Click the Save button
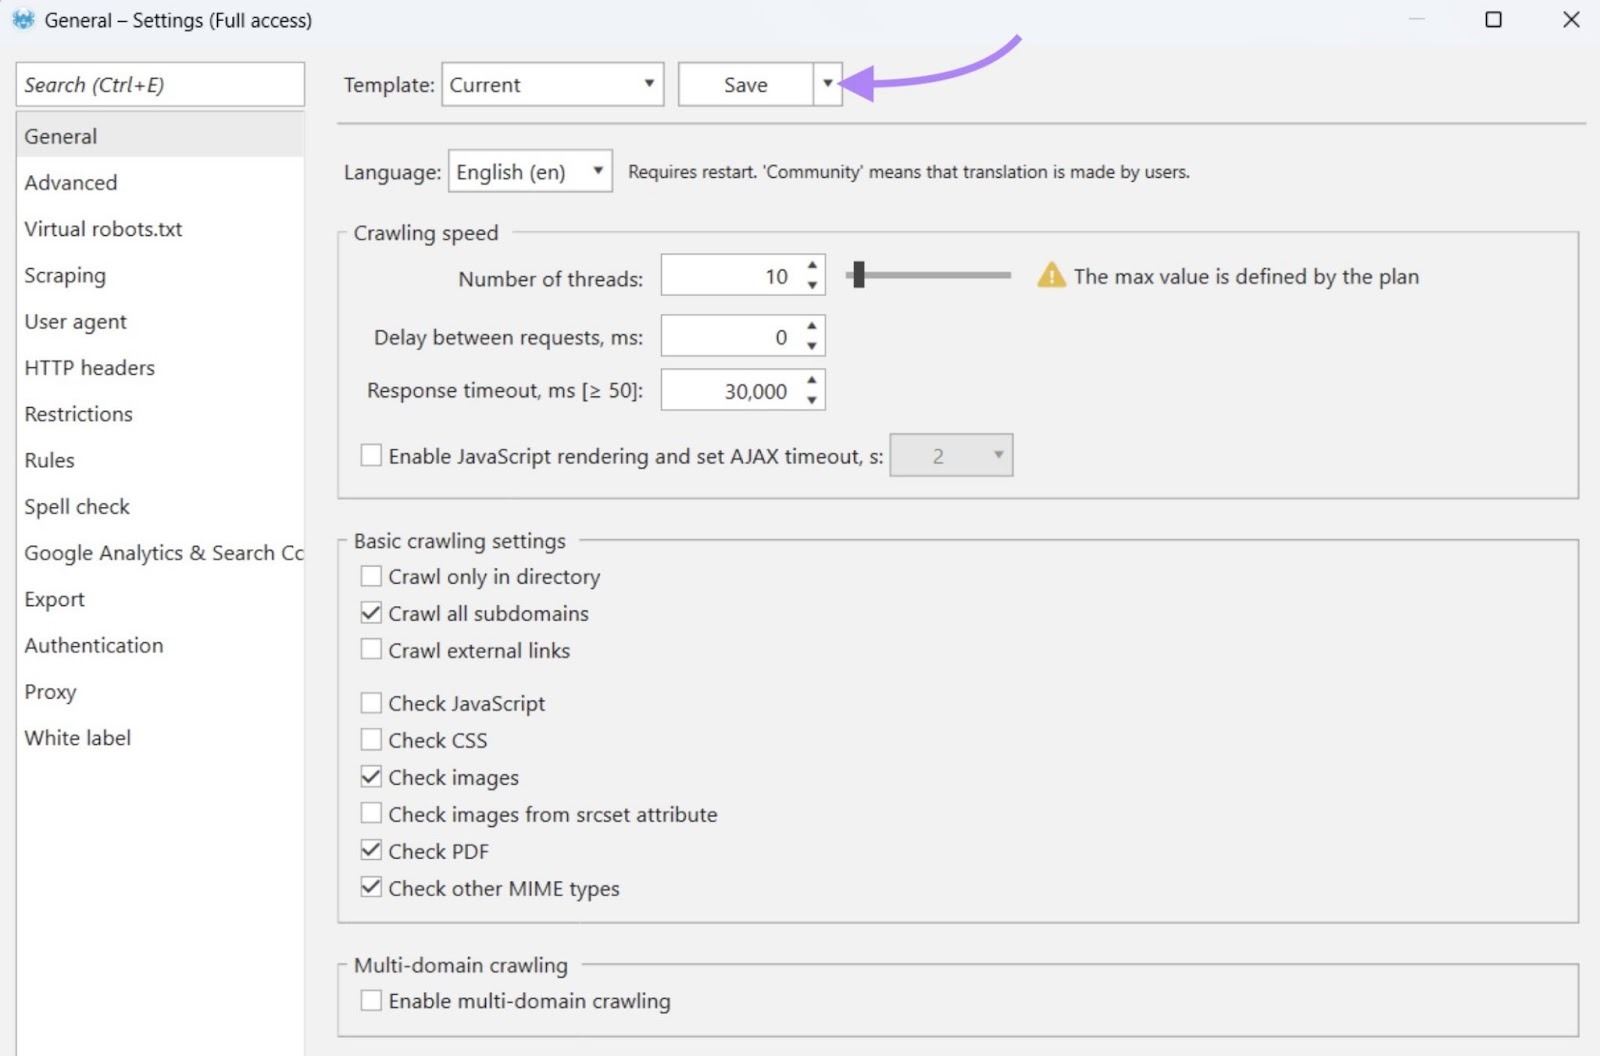The width and height of the screenshot is (1600, 1056). click(x=744, y=84)
